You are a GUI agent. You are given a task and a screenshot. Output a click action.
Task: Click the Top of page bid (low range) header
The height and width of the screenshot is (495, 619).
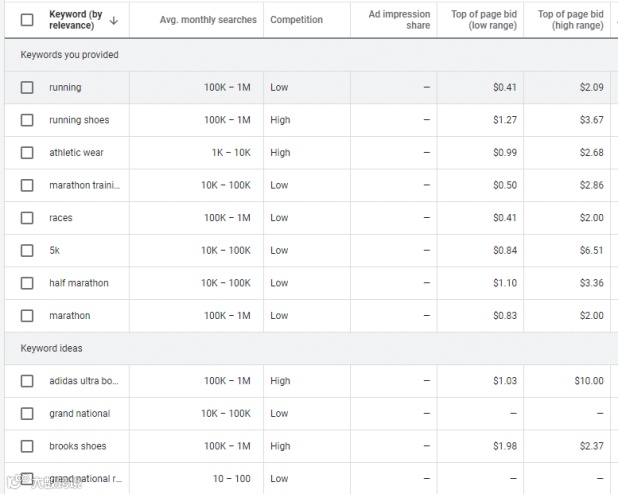coord(483,20)
